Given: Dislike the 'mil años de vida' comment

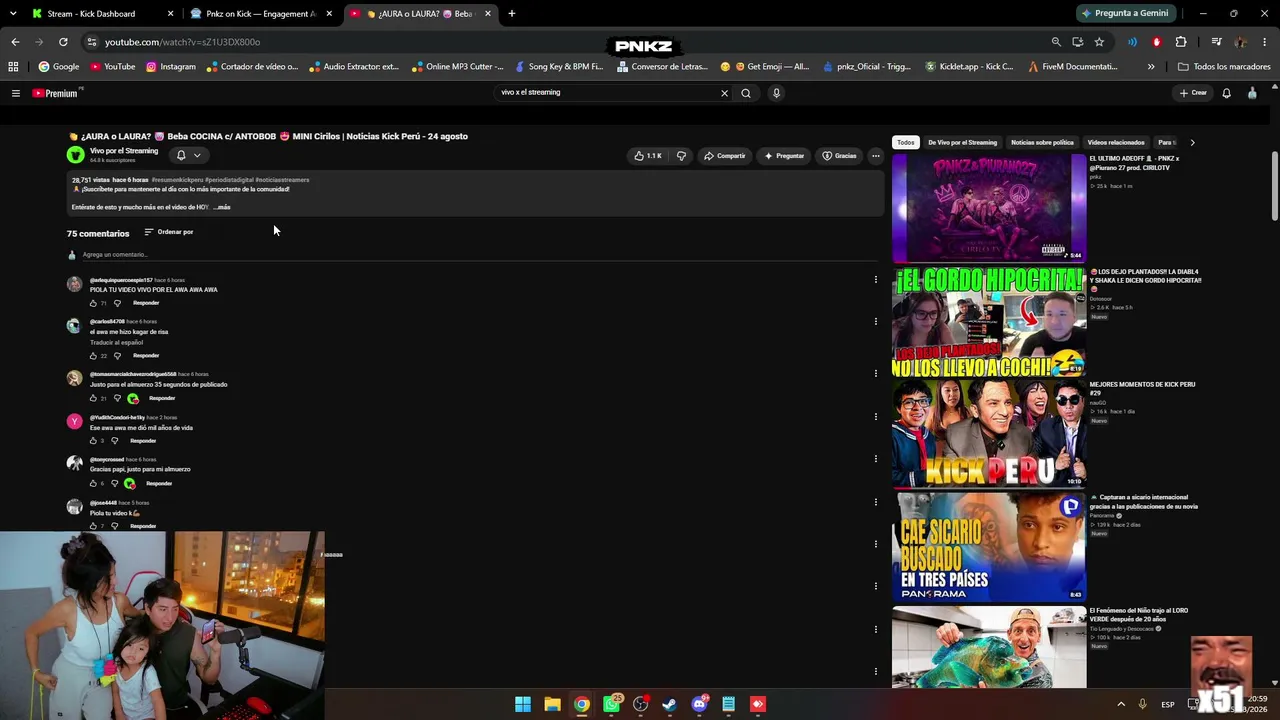Looking at the screenshot, I should click(114, 441).
